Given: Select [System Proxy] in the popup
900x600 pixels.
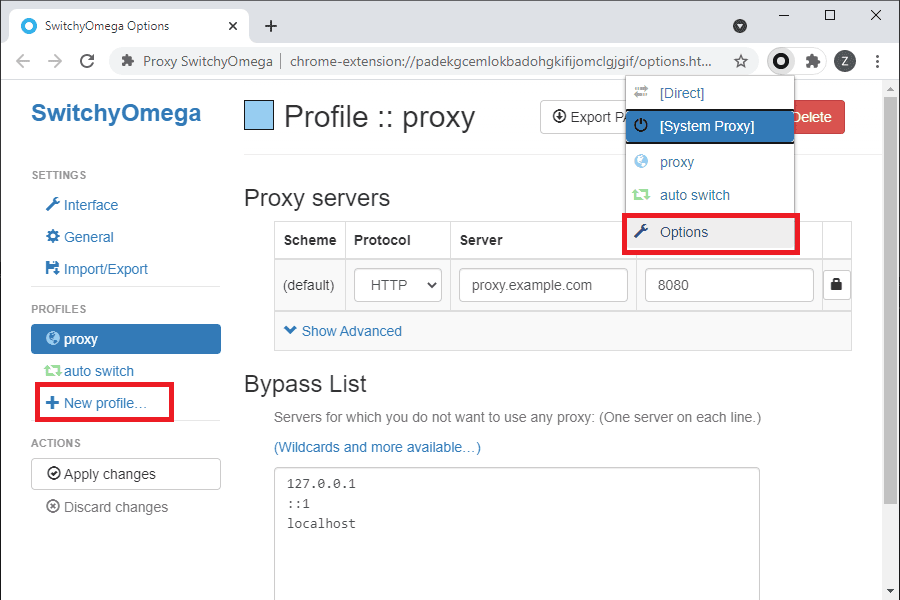Looking at the screenshot, I should coord(709,126).
